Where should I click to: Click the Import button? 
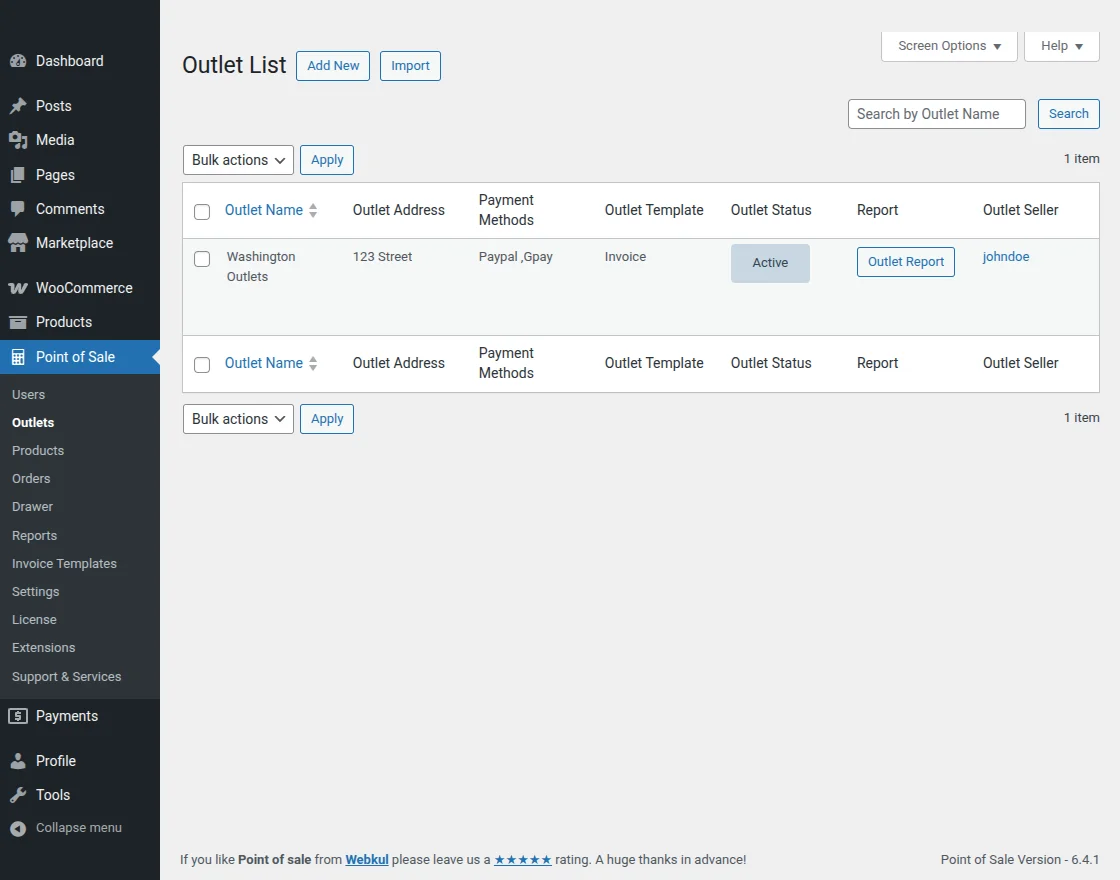point(410,66)
